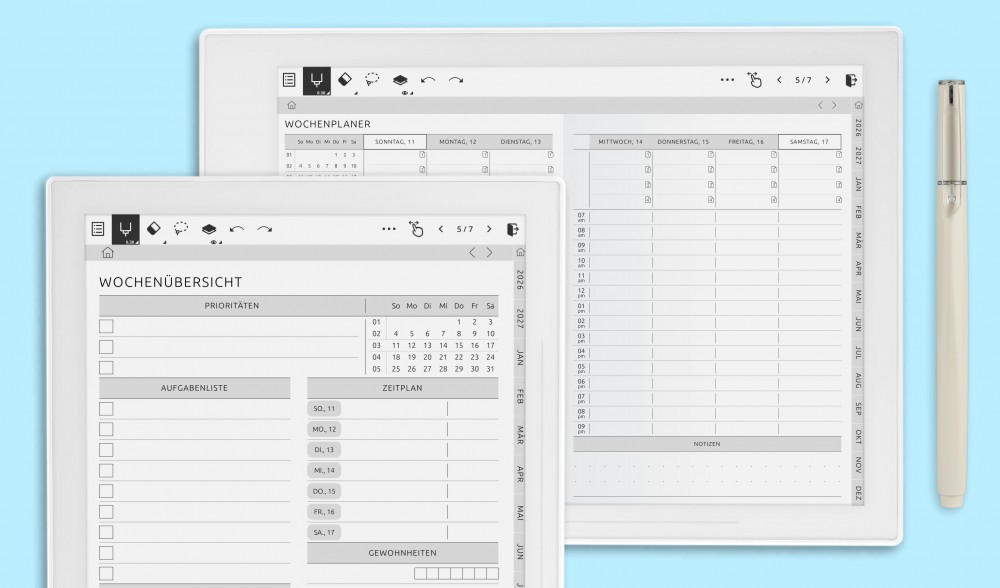Screen dimensions: 1000x588
Task: Redo the action on back tablet toolbar
Action: point(456,80)
